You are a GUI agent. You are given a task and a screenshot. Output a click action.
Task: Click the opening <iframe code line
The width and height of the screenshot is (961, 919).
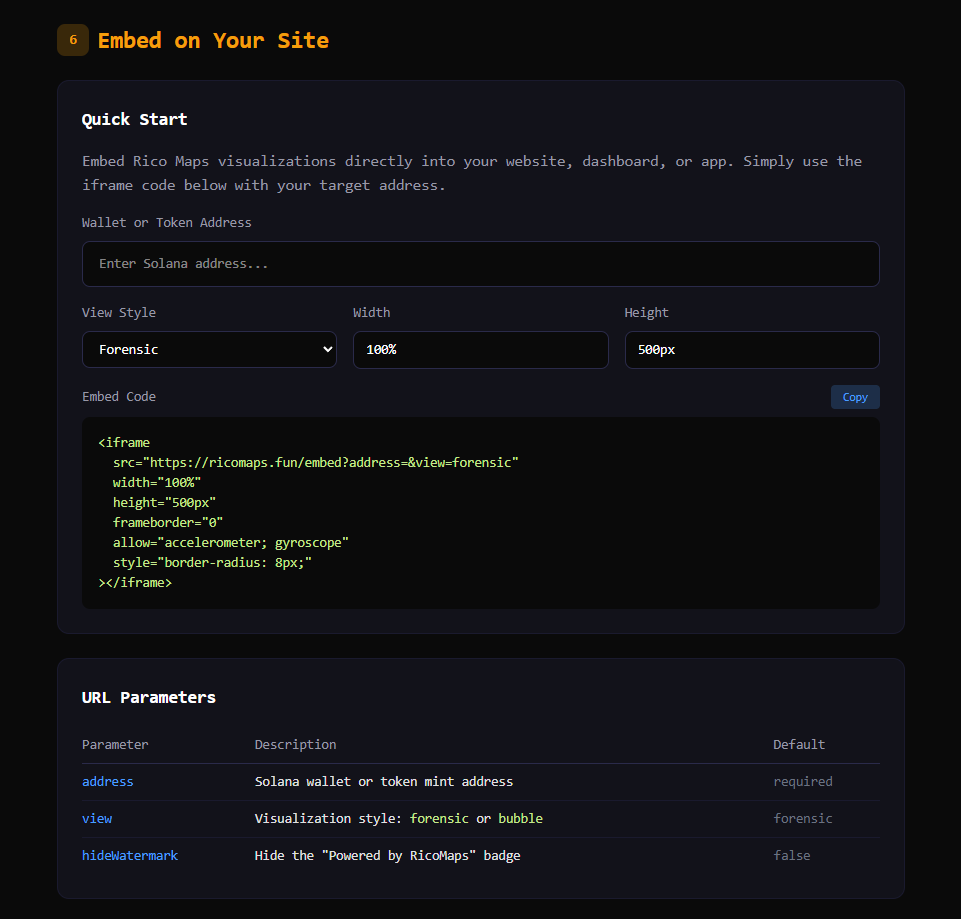point(124,442)
